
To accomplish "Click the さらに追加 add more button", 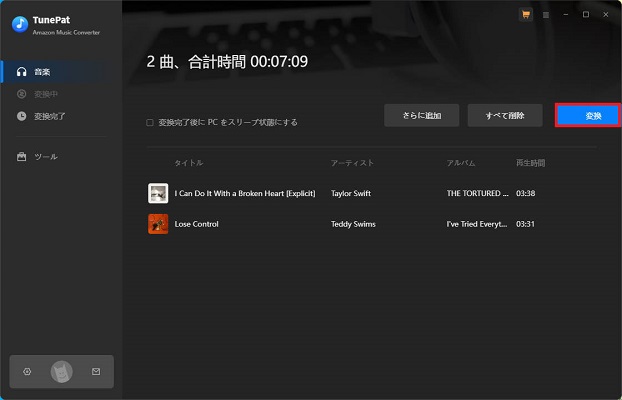I will [422, 115].
